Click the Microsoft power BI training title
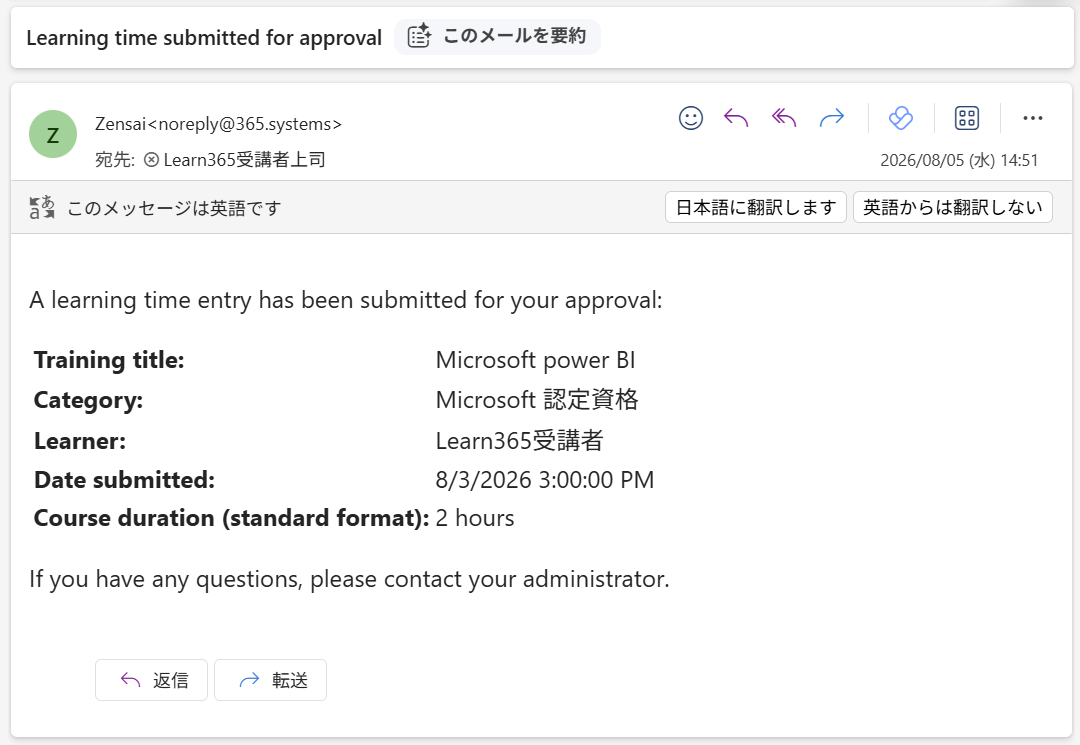The width and height of the screenshot is (1080, 745). click(x=535, y=360)
